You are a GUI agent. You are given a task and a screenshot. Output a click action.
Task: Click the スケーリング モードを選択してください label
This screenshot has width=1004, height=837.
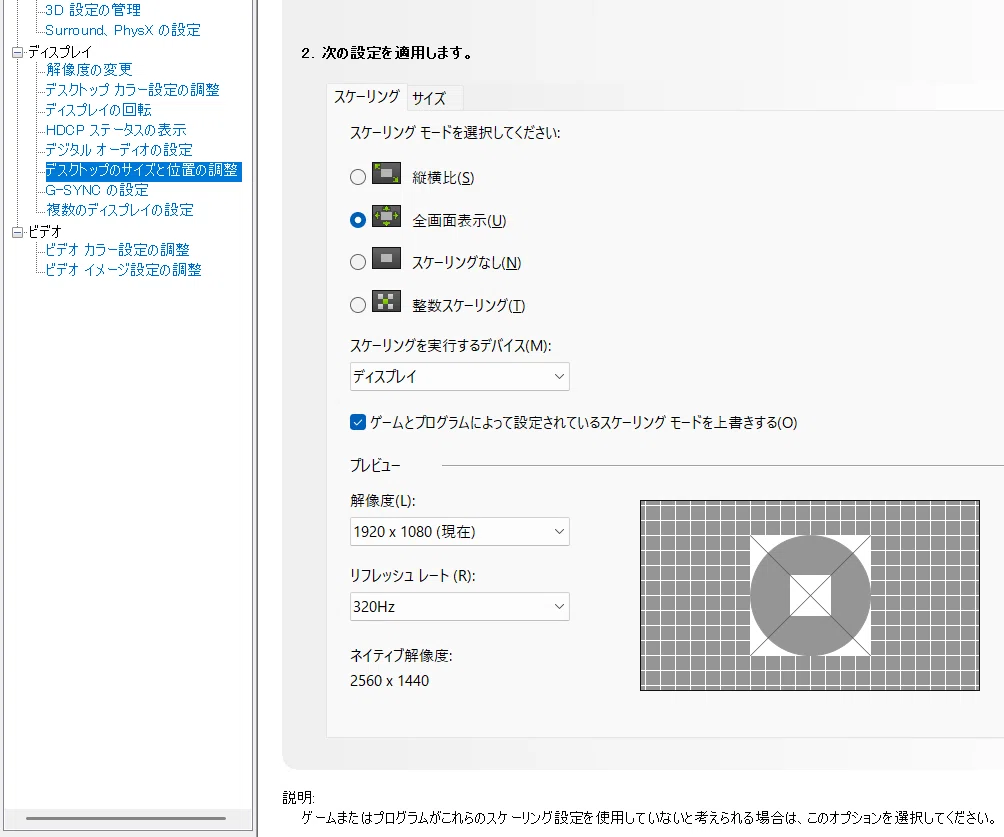(455, 133)
